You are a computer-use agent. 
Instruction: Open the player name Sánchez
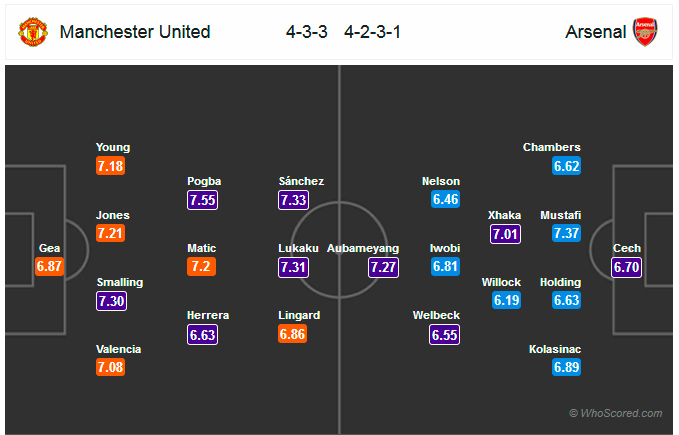[301, 181]
